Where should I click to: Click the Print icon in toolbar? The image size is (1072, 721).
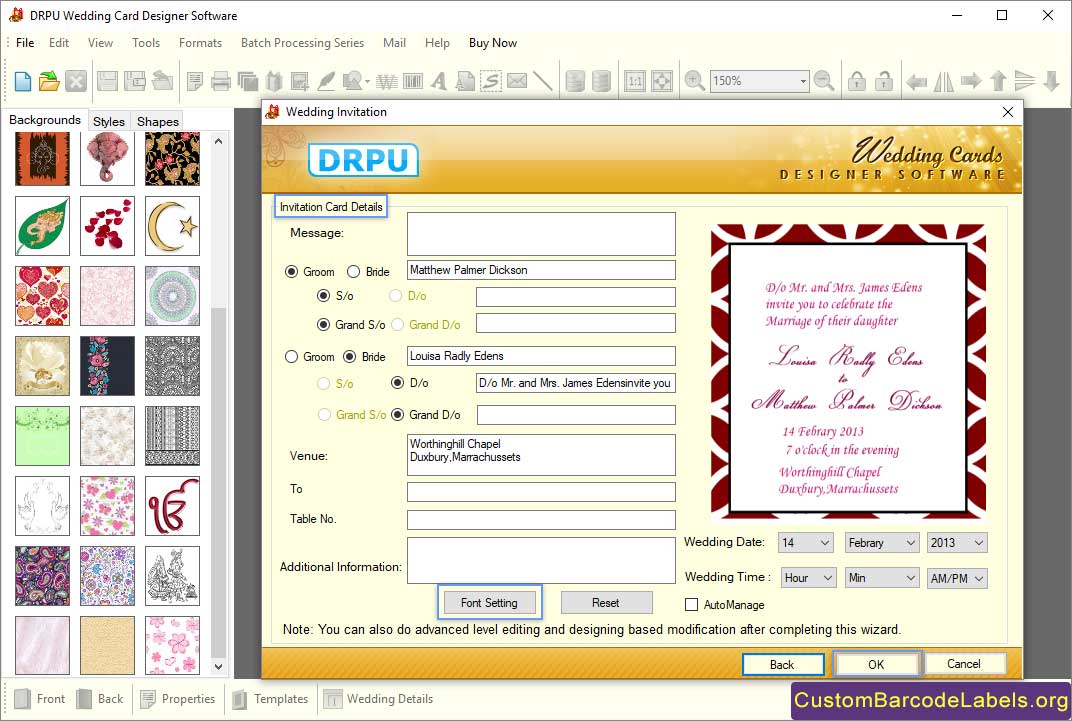pos(220,81)
